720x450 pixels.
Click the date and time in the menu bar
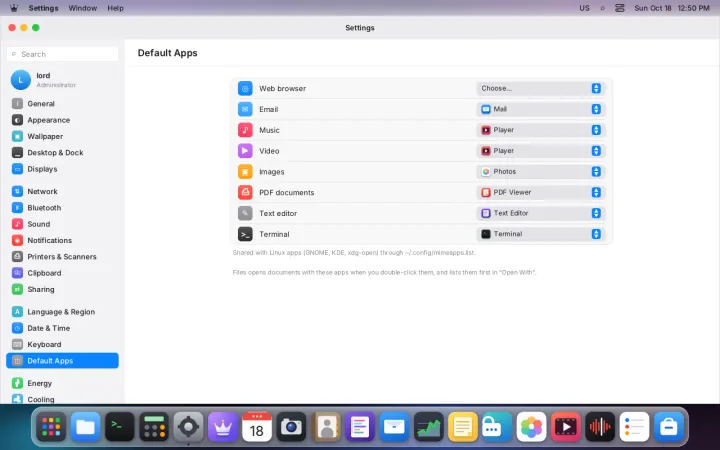[x=672, y=8]
